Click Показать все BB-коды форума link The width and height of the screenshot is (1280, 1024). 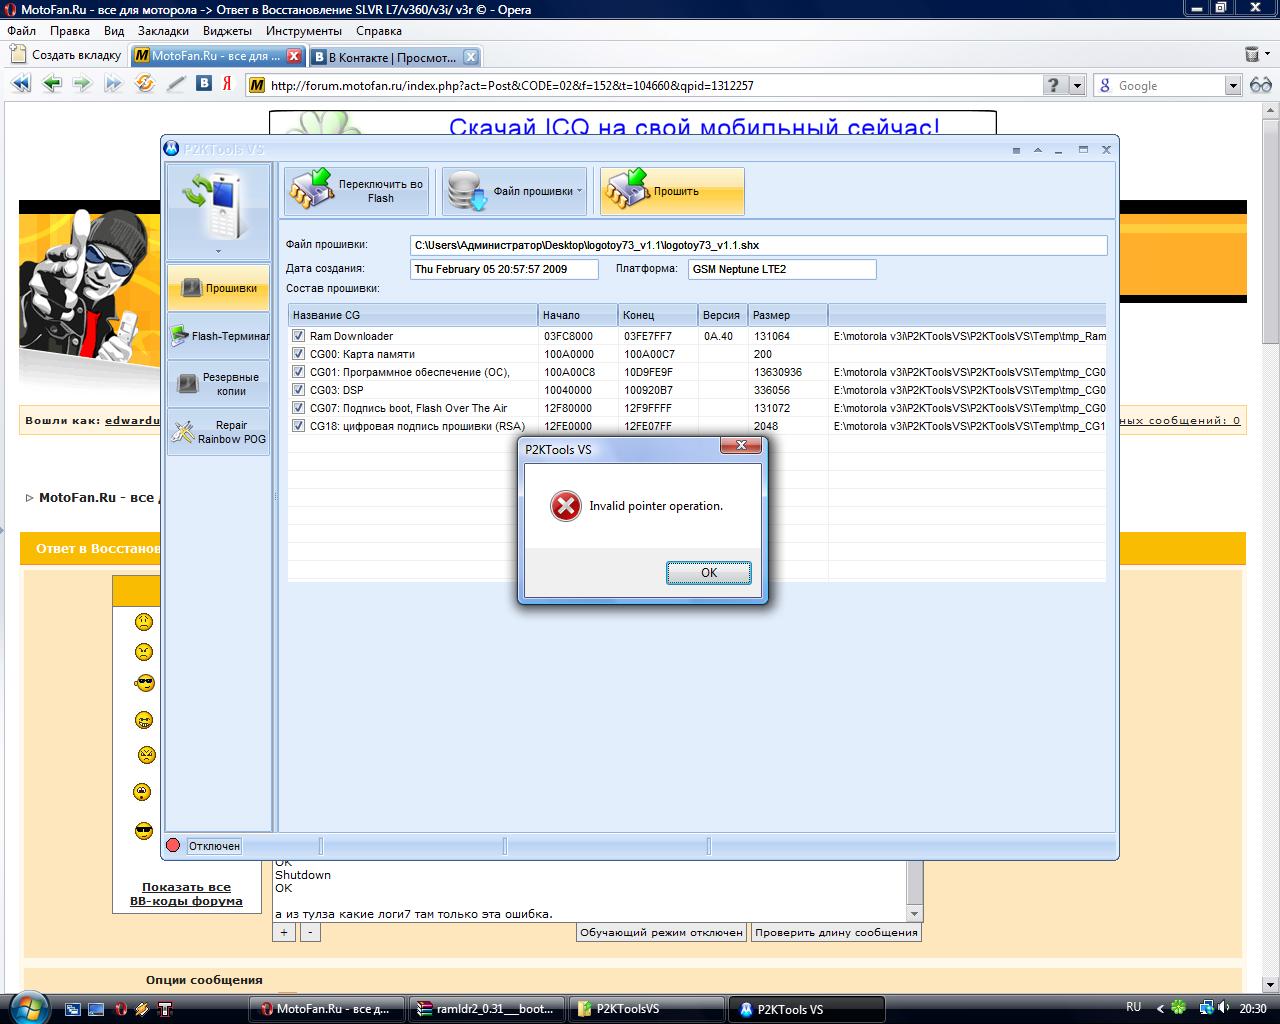click(x=186, y=894)
